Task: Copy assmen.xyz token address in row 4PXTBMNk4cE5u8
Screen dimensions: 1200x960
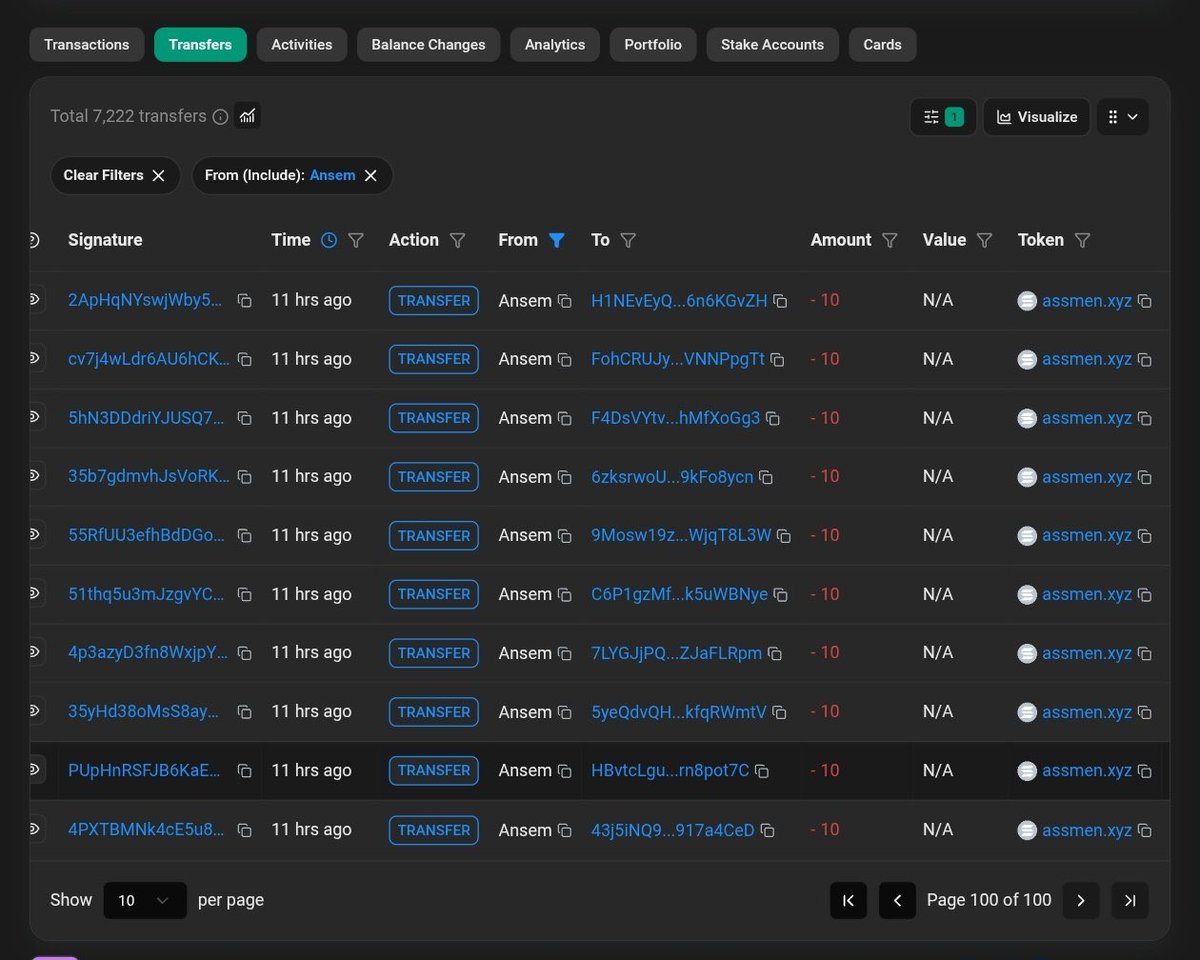Action: pyautogui.click(x=1144, y=831)
